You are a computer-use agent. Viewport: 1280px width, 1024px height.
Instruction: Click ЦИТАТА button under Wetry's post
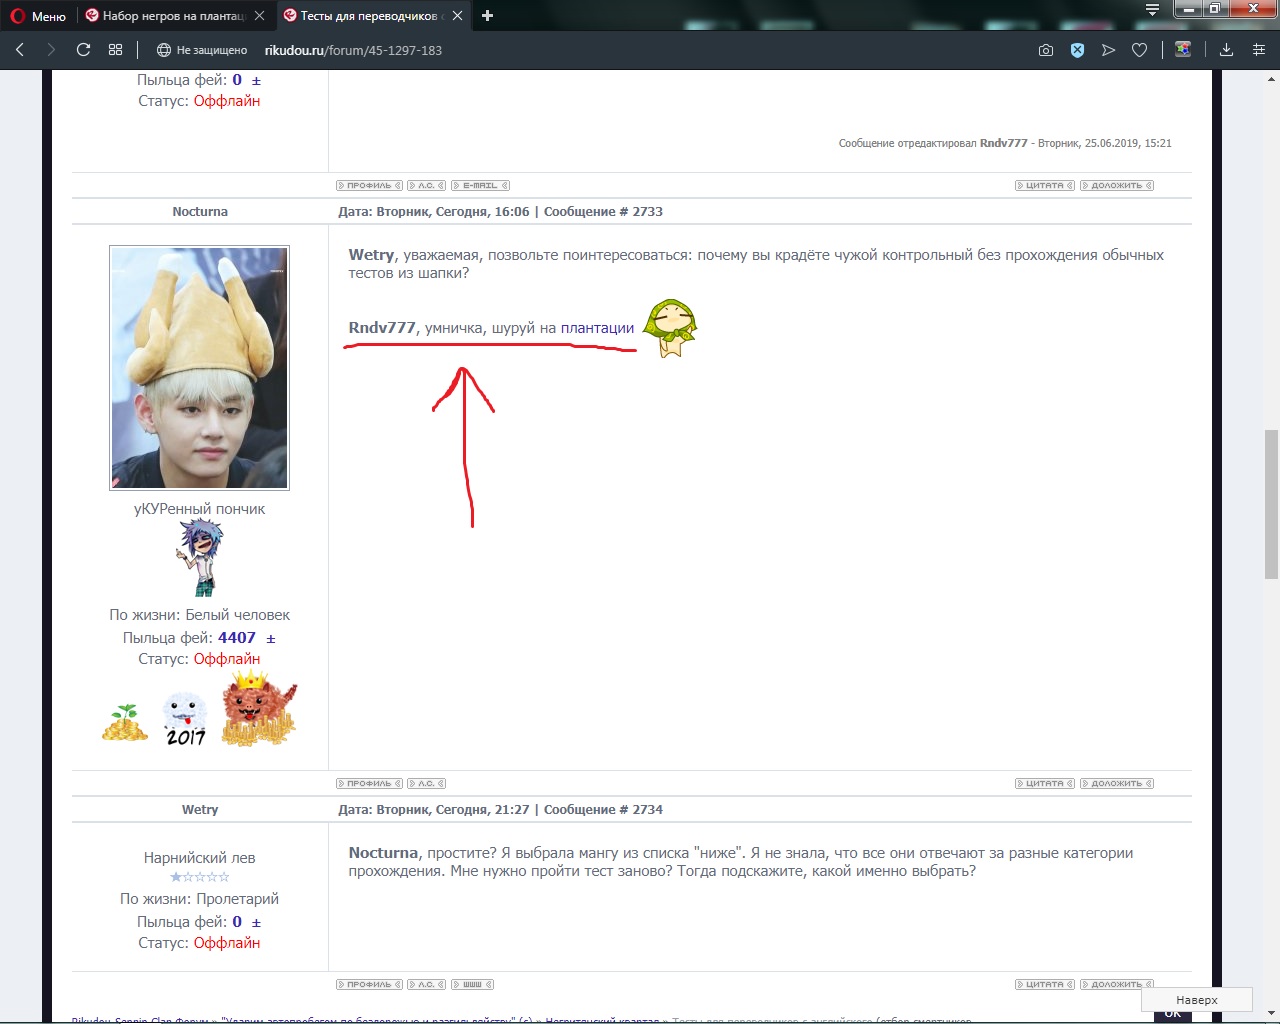click(x=1045, y=985)
